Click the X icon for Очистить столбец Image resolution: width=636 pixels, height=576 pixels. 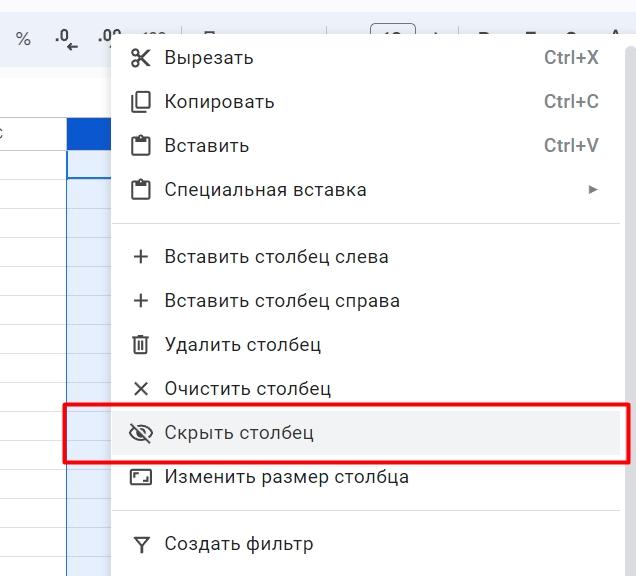pyautogui.click(x=141, y=389)
